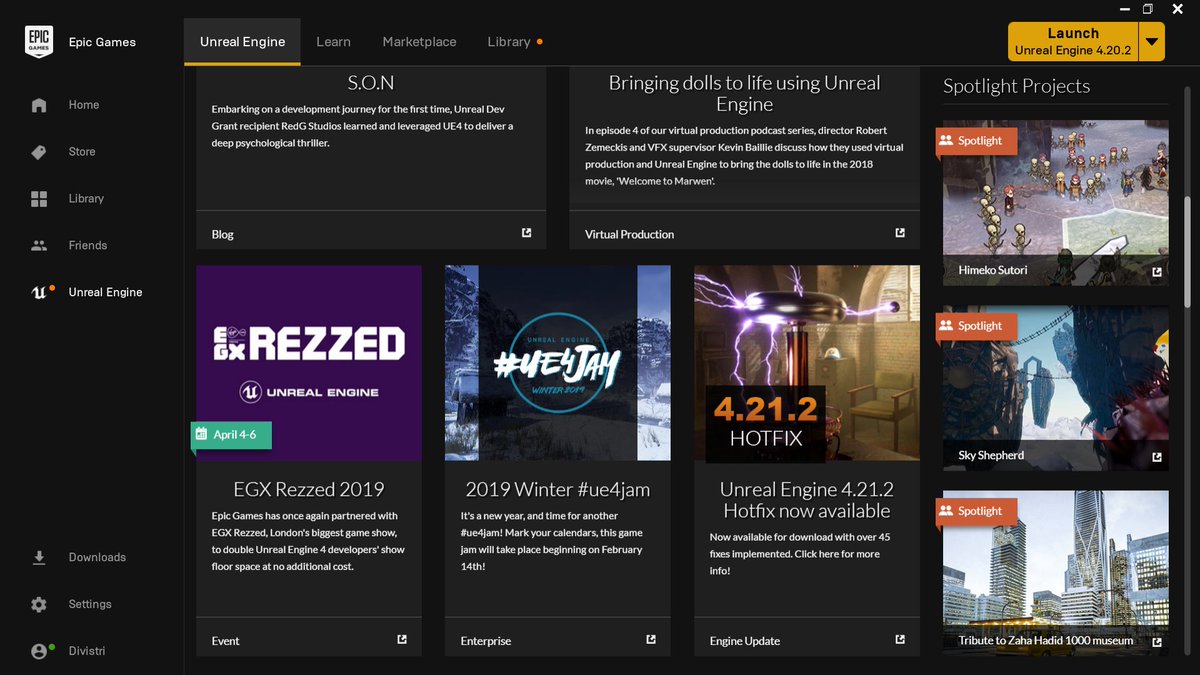Click the Divistri profile avatar icon
This screenshot has width=1200, height=675.
click(40, 651)
